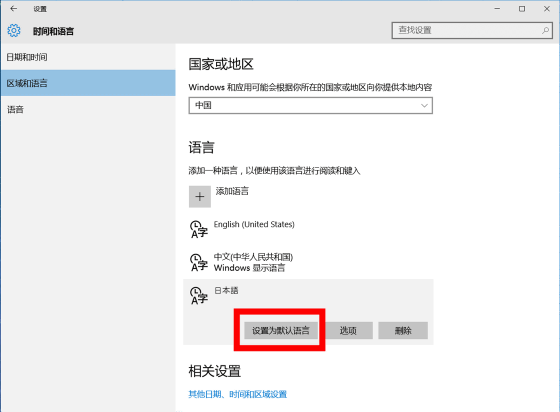Click the 添加语言 label
Image resolution: width=560 pixels, height=412 pixels.
[232, 191]
